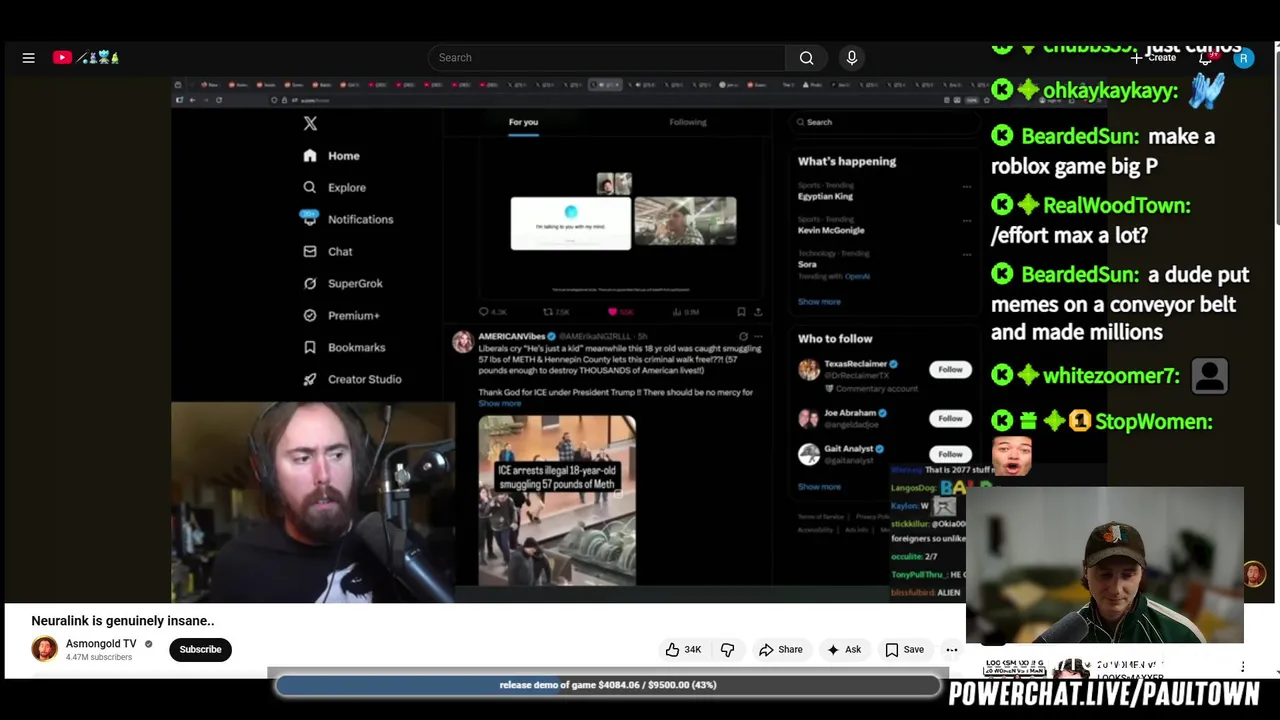The image size is (1280, 720).
Task: Click the 'Neuralink is genuinely insane..' title
Action: (x=123, y=621)
